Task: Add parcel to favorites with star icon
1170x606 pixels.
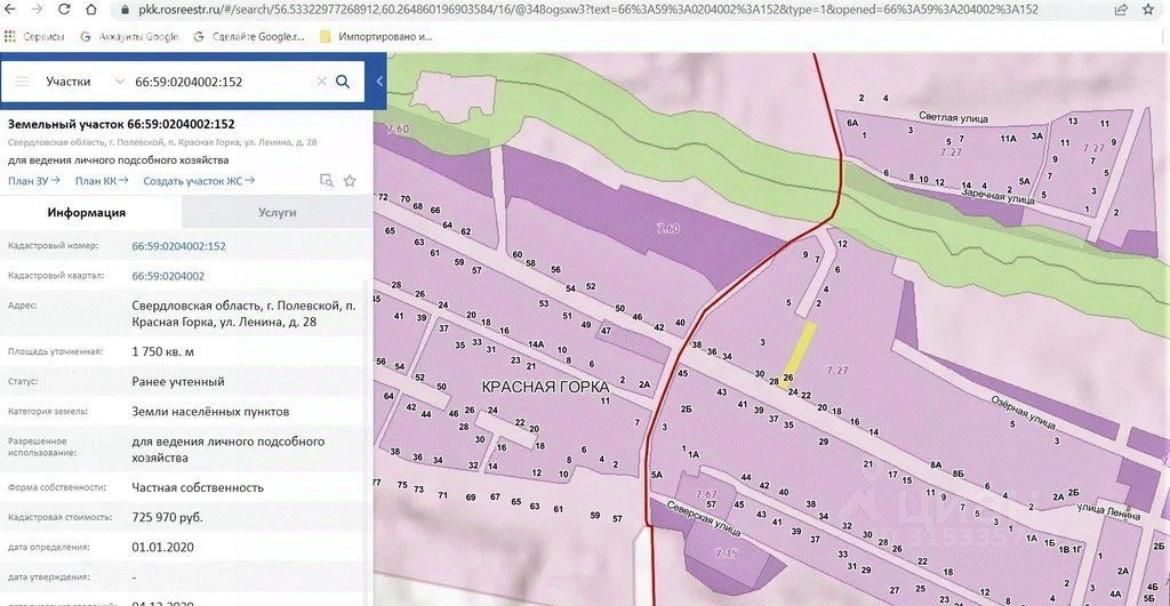Action: [x=350, y=181]
